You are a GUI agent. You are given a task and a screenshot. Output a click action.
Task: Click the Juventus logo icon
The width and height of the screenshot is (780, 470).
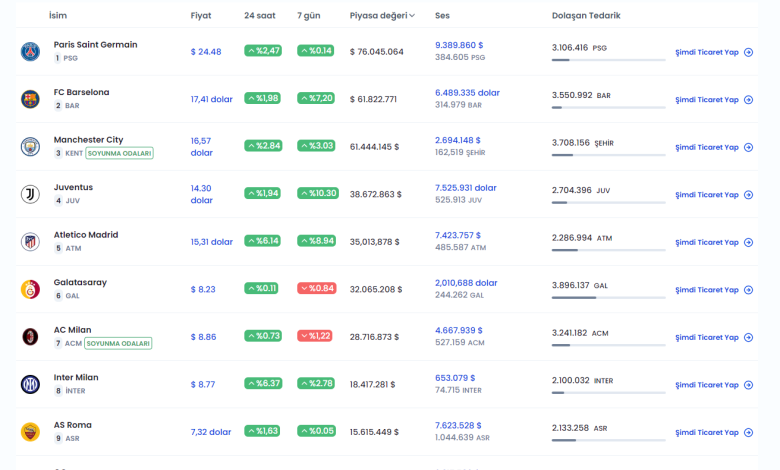[30, 194]
